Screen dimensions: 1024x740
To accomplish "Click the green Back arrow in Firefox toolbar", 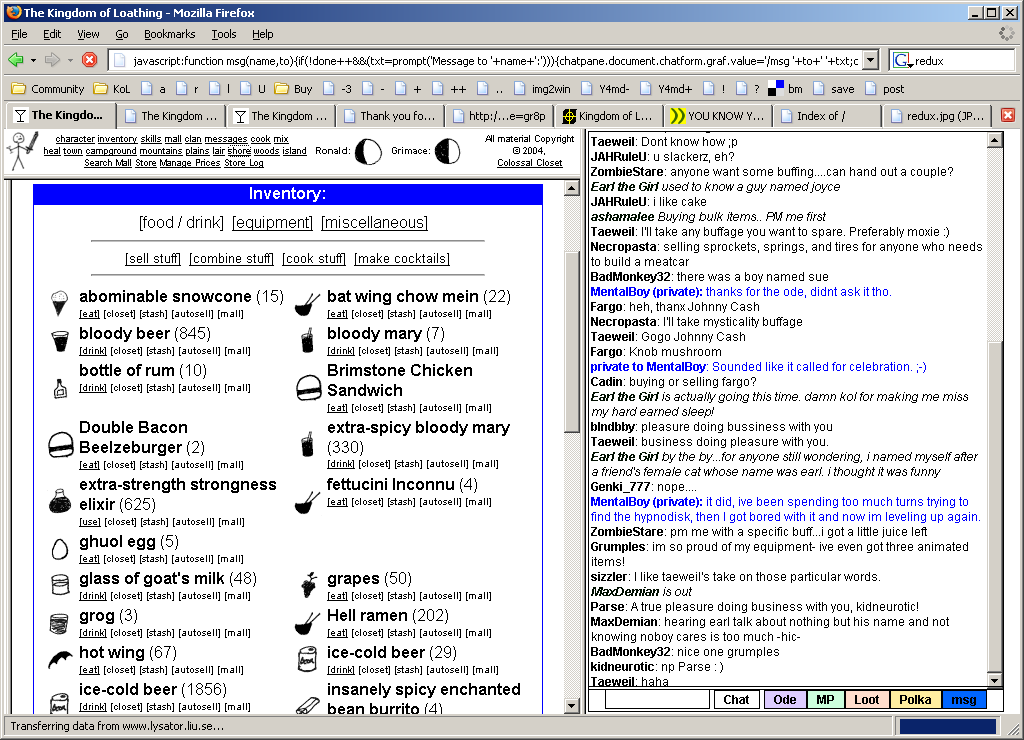I will coord(16,60).
